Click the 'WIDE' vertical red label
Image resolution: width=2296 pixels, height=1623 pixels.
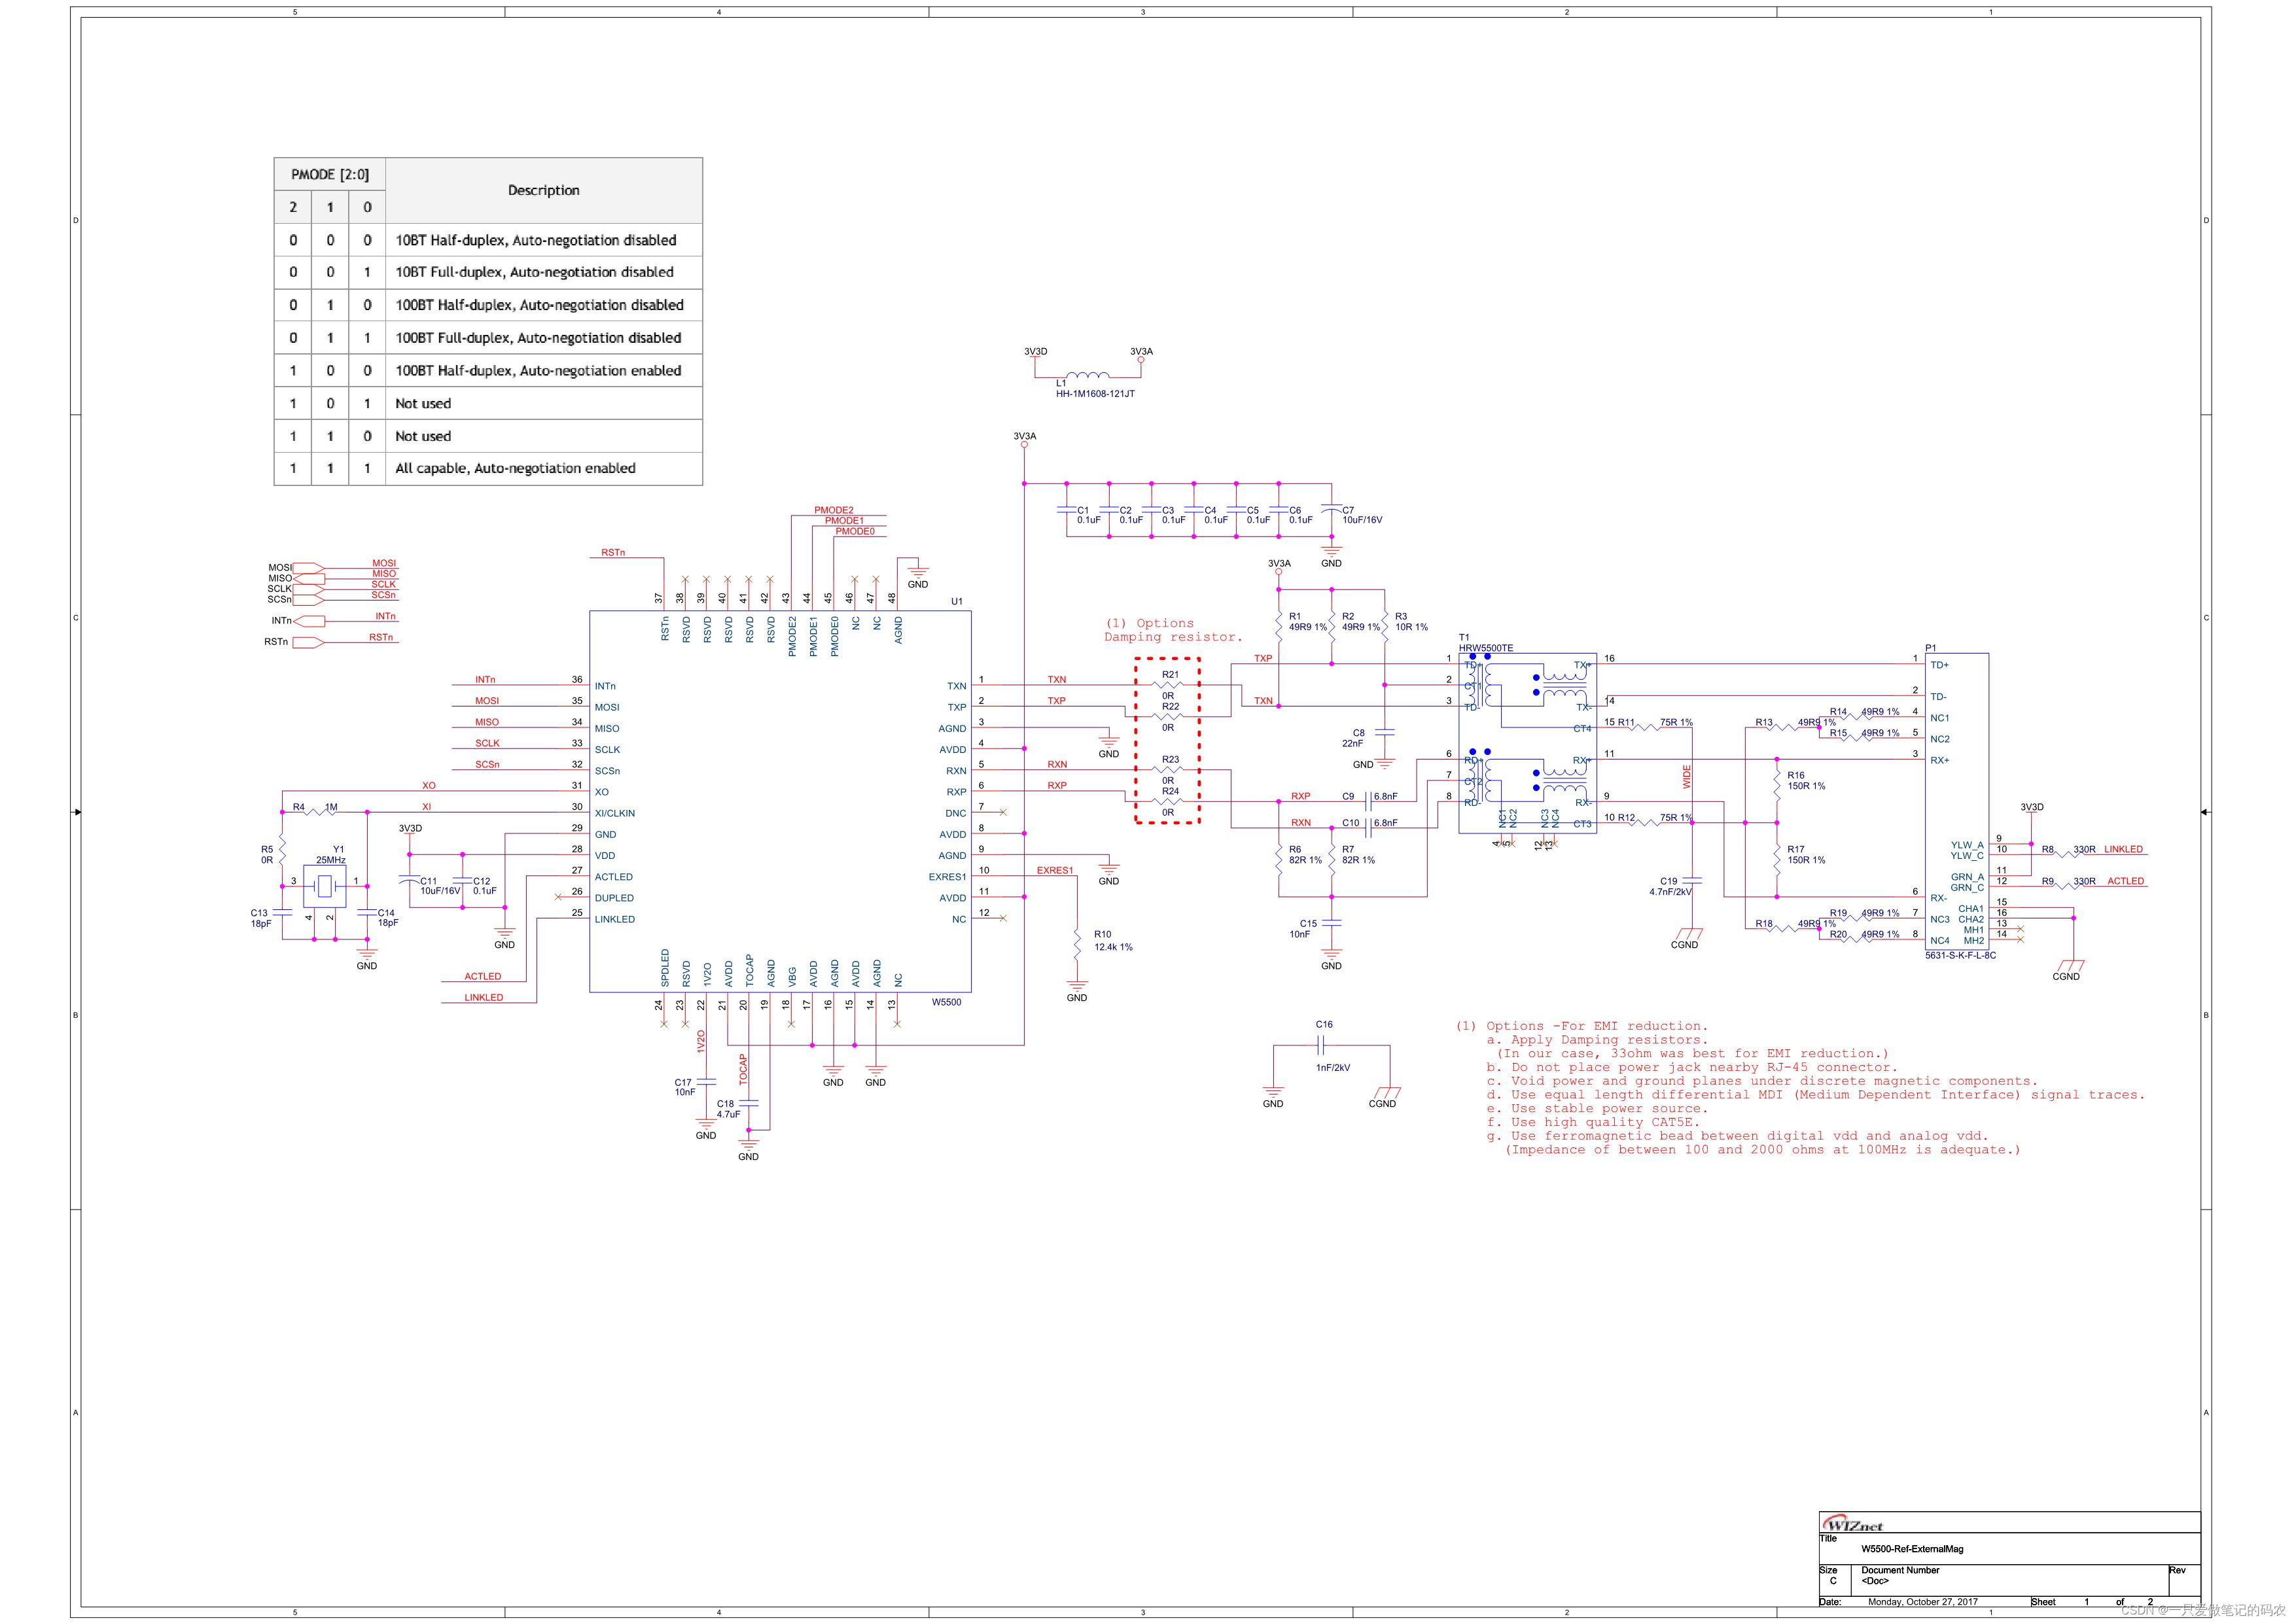[1687, 777]
